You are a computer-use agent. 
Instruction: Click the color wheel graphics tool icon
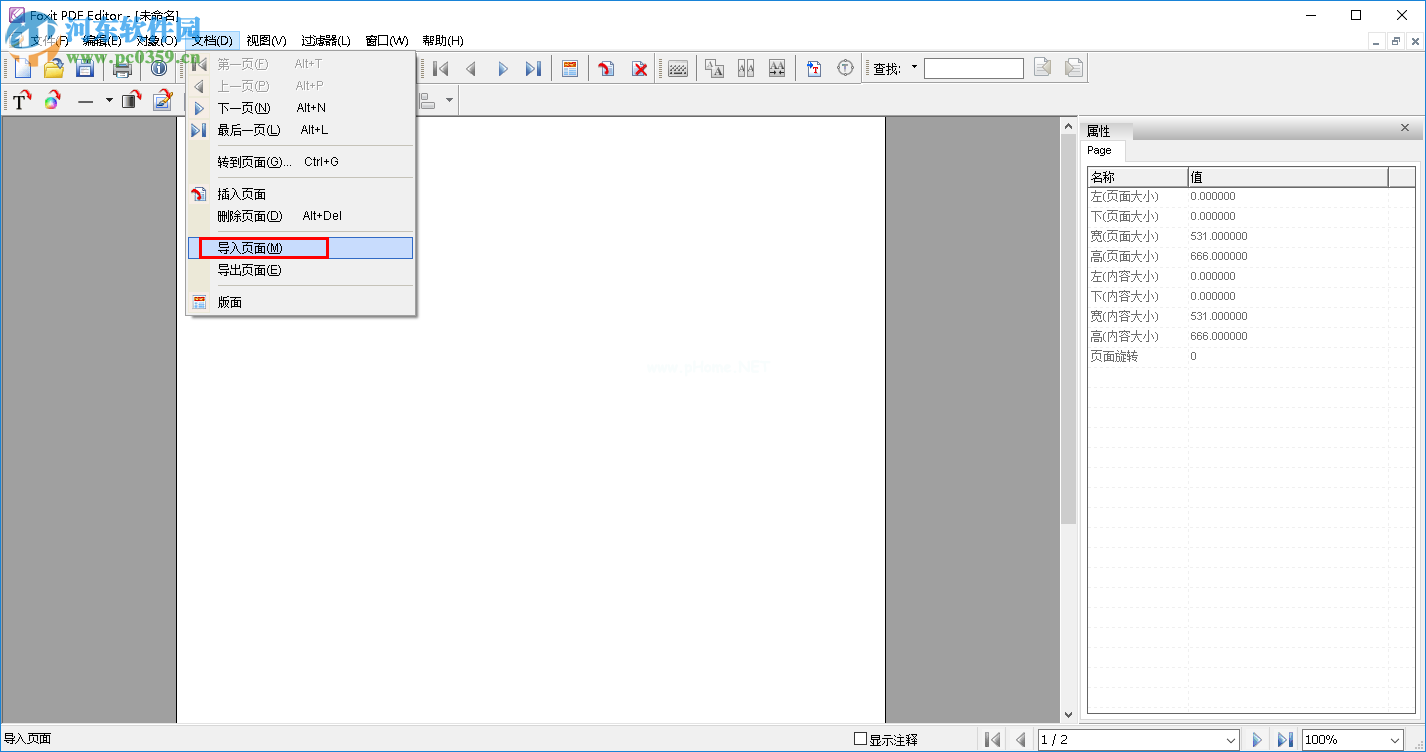point(52,100)
